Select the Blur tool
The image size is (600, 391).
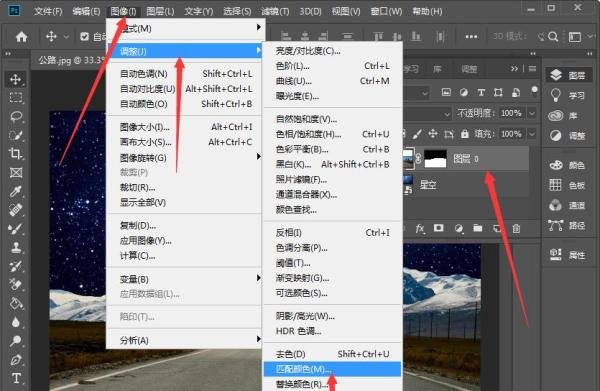pyautogui.click(x=16, y=322)
